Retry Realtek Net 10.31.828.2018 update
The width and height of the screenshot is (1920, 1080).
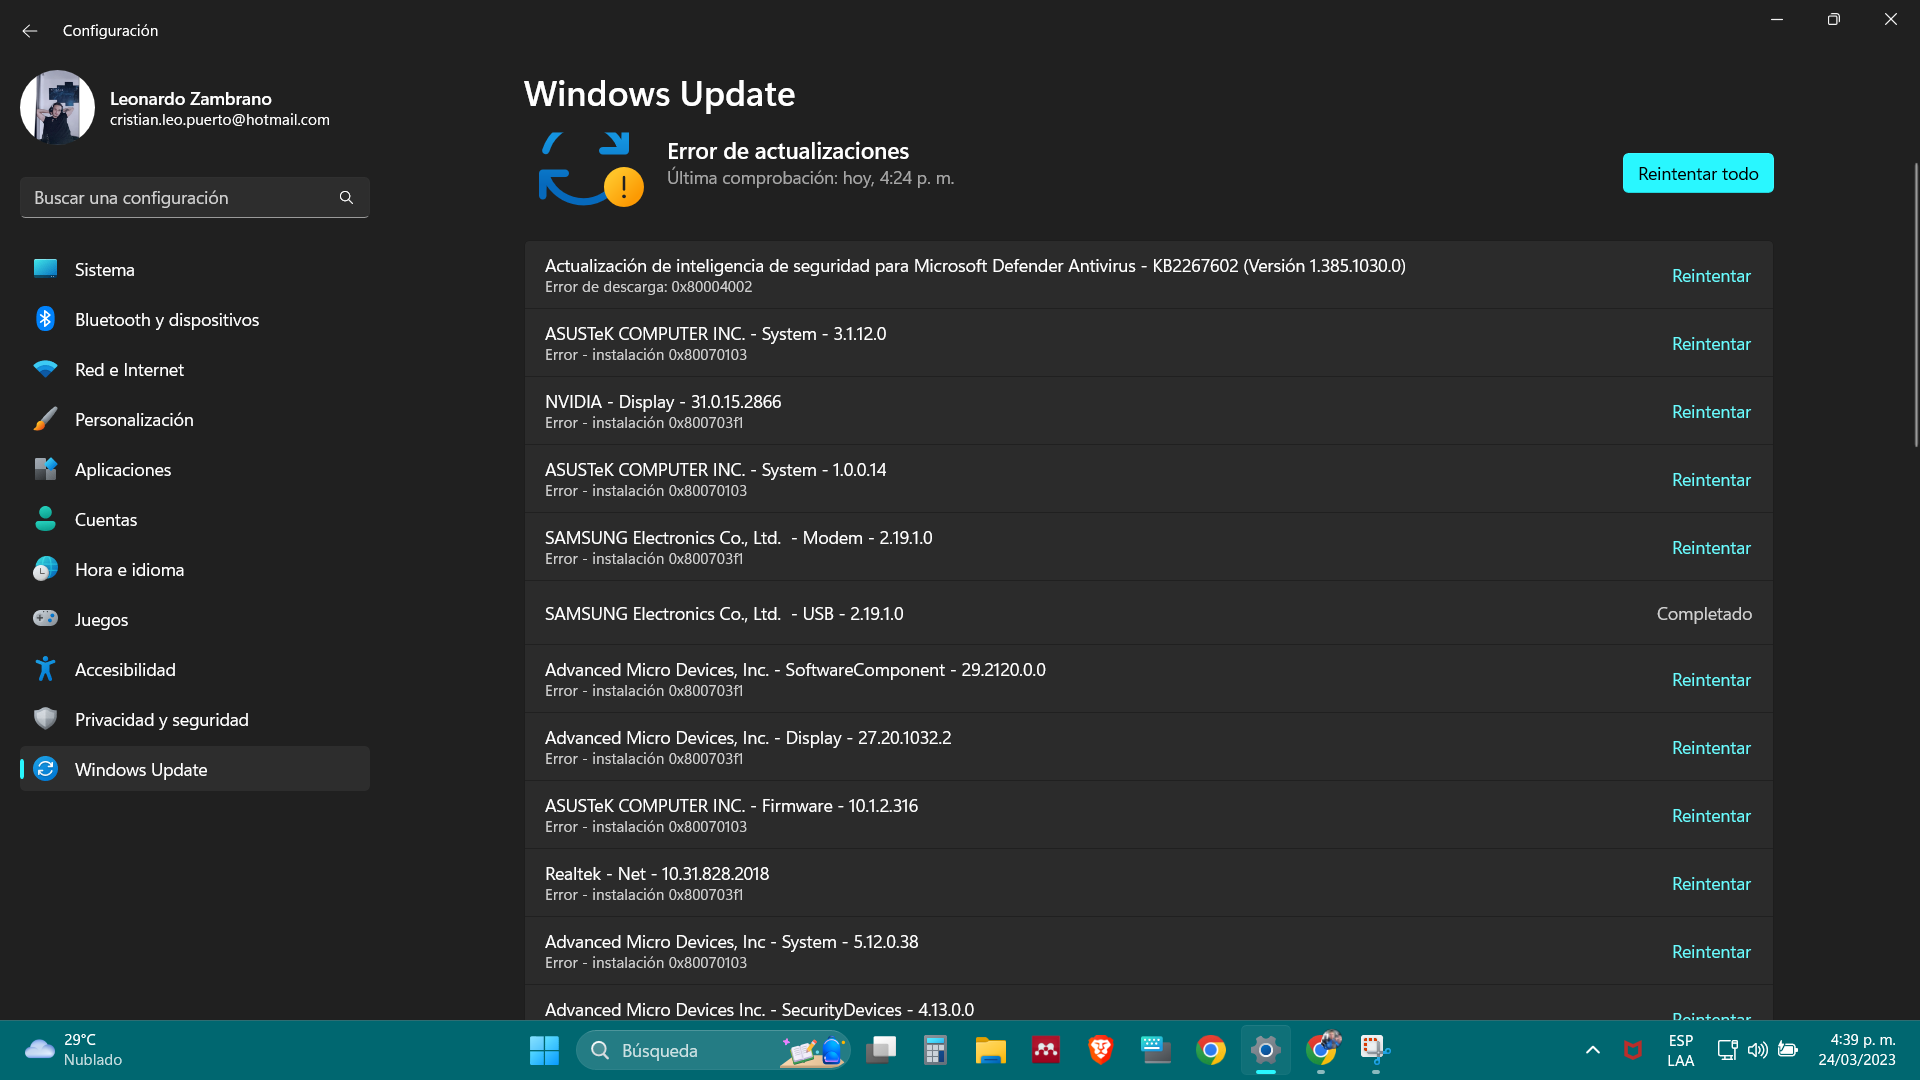1711,884
